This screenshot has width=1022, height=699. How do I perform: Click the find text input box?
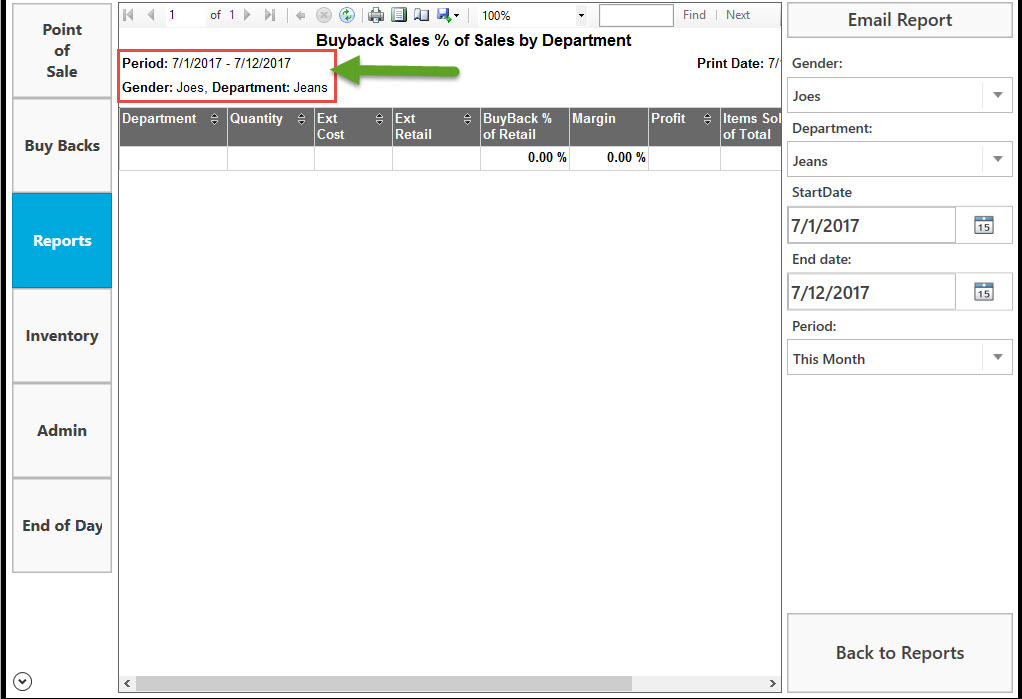pyautogui.click(x=636, y=15)
